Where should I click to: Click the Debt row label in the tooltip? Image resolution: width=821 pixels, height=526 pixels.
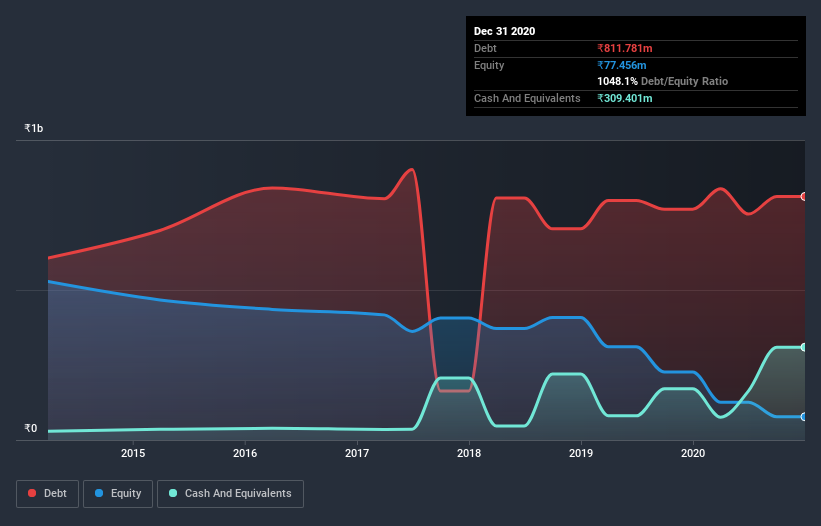(x=485, y=49)
